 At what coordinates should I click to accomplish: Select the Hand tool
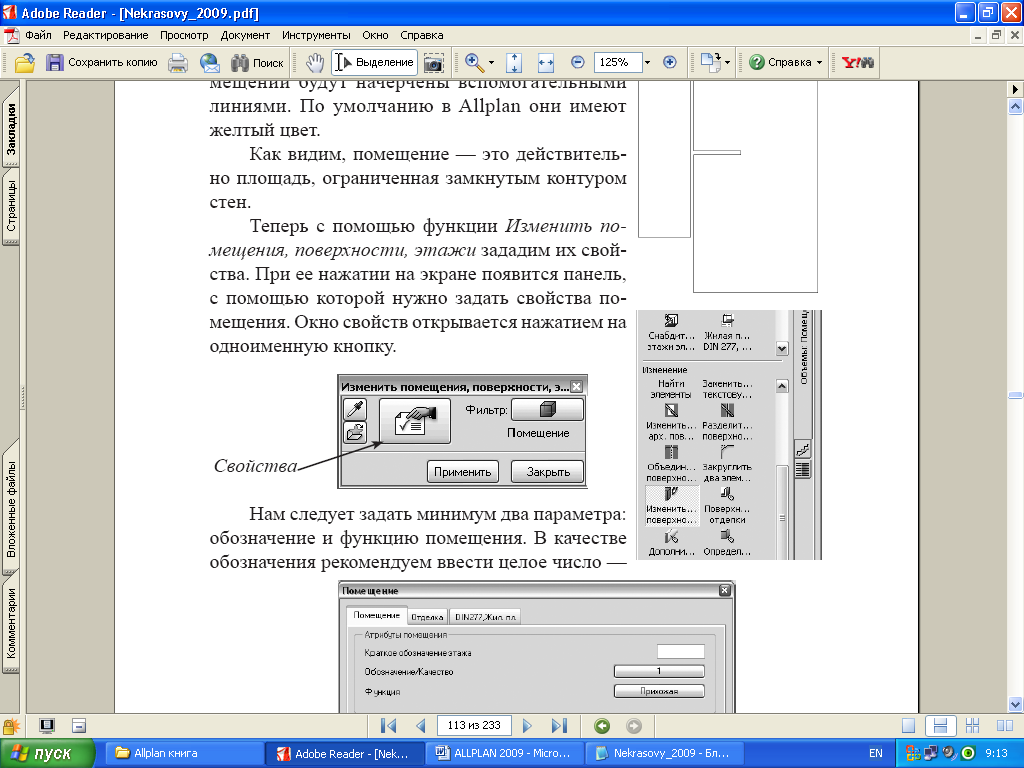315,63
